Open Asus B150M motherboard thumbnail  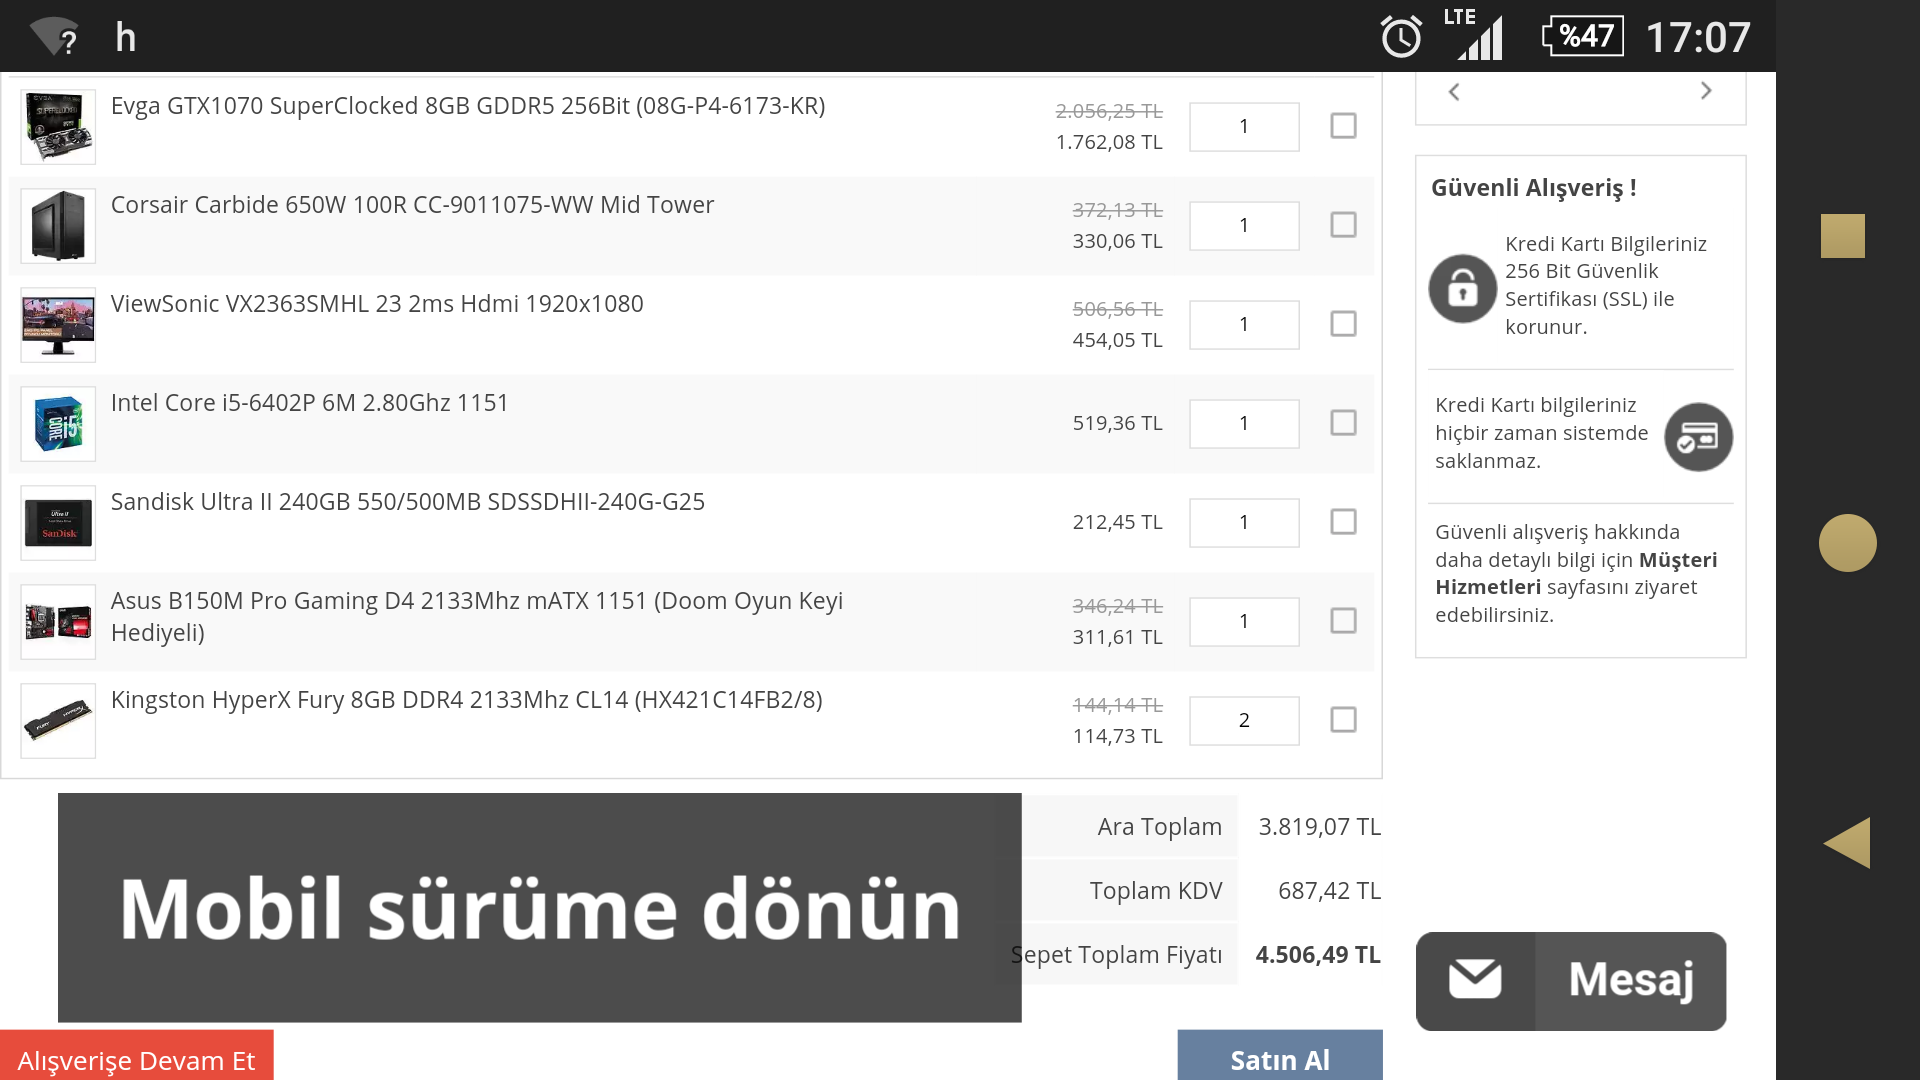(58, 622)
